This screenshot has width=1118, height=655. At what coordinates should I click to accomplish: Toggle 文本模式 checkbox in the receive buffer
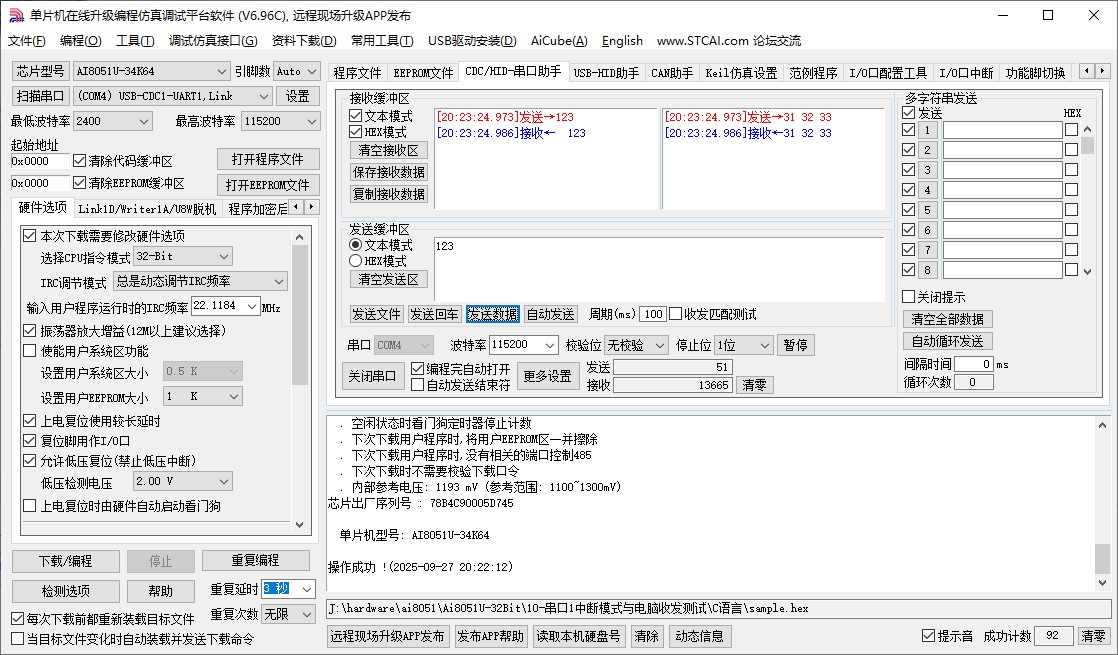click(x=356, y=116)
